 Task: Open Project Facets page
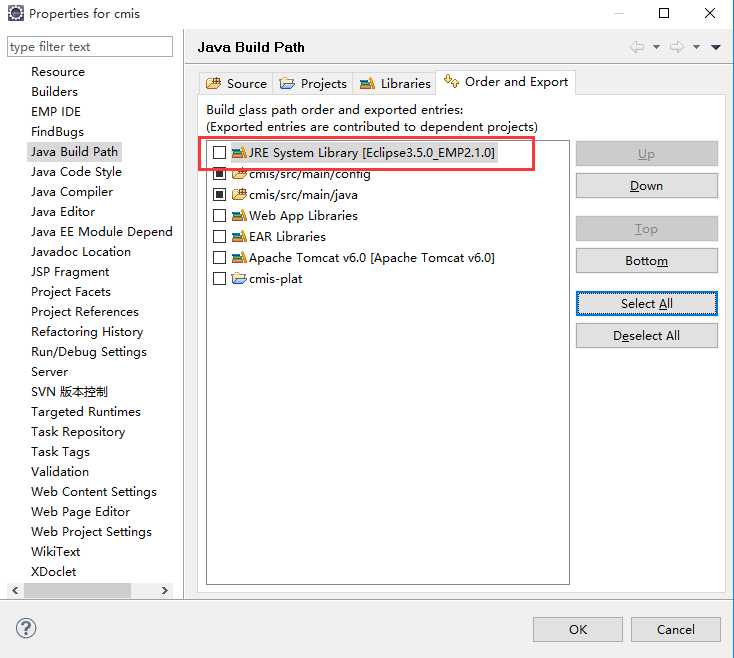point(71,292)
